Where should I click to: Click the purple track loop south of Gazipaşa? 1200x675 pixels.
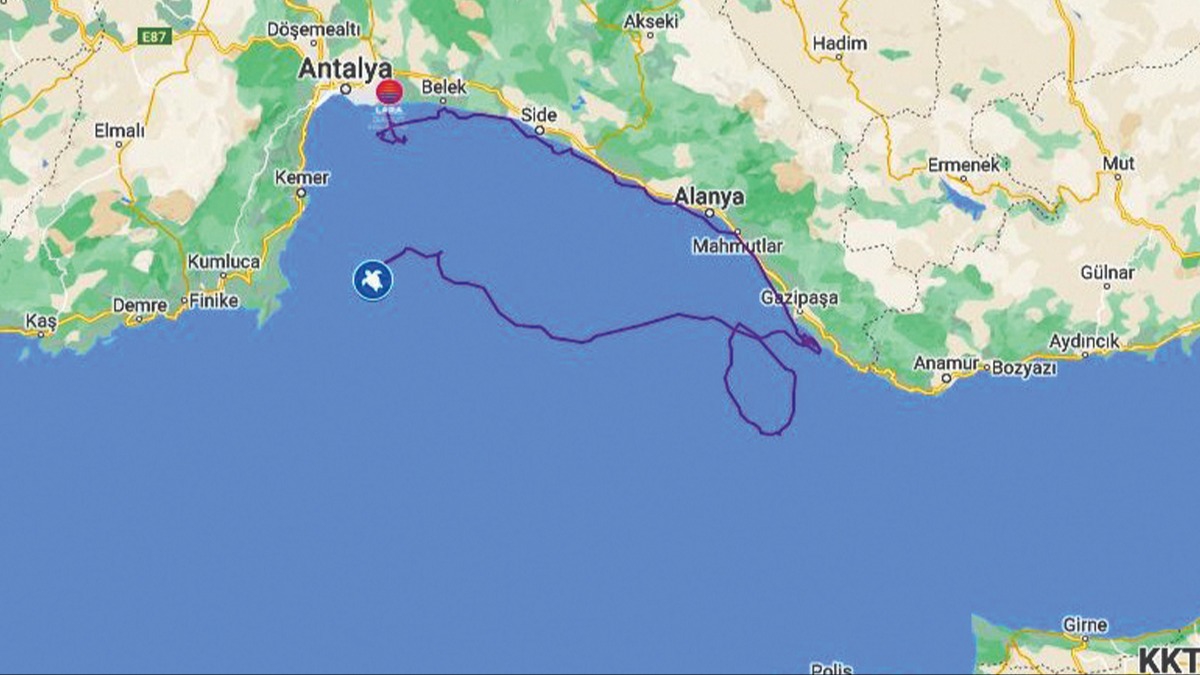click(762, 380)
